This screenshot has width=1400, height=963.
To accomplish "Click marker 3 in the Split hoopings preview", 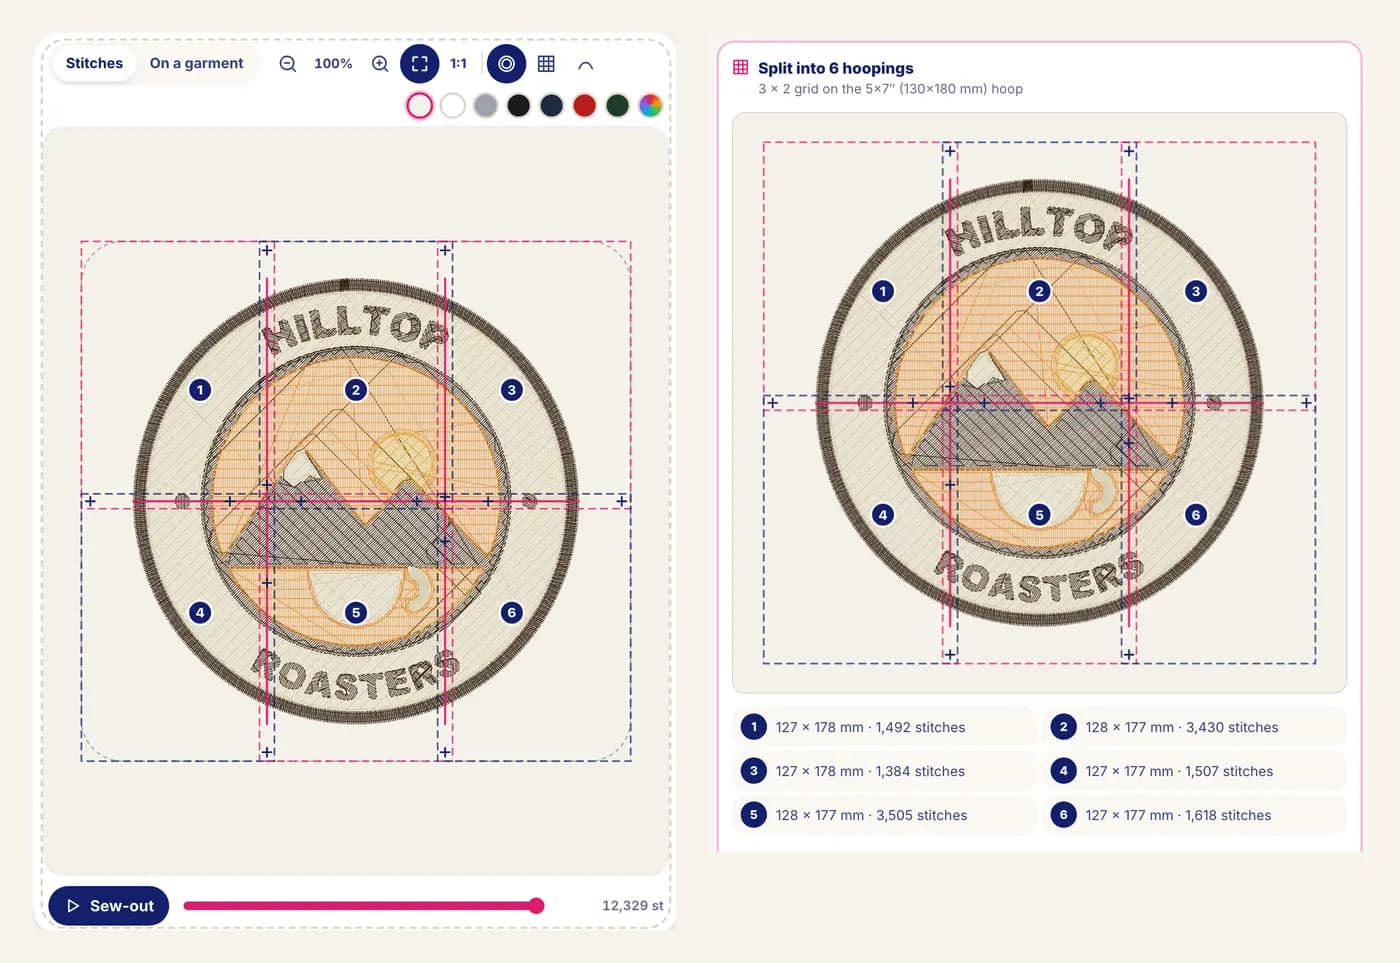I will pyautogui.click(x=1196, y=291).
